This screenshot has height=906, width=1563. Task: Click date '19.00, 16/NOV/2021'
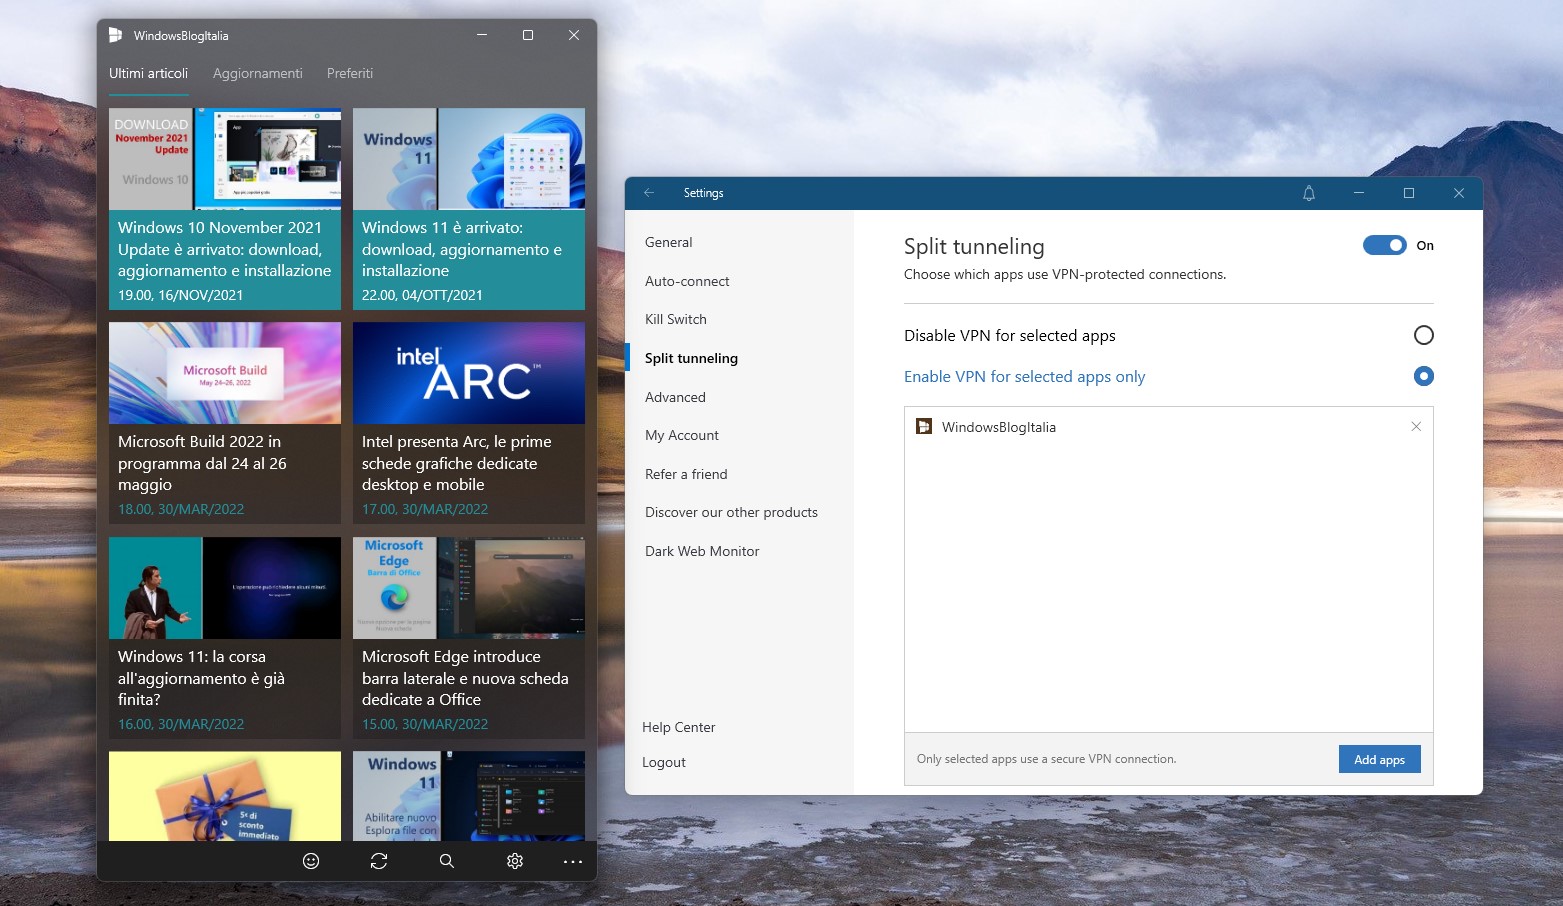[x=180, y=295]
